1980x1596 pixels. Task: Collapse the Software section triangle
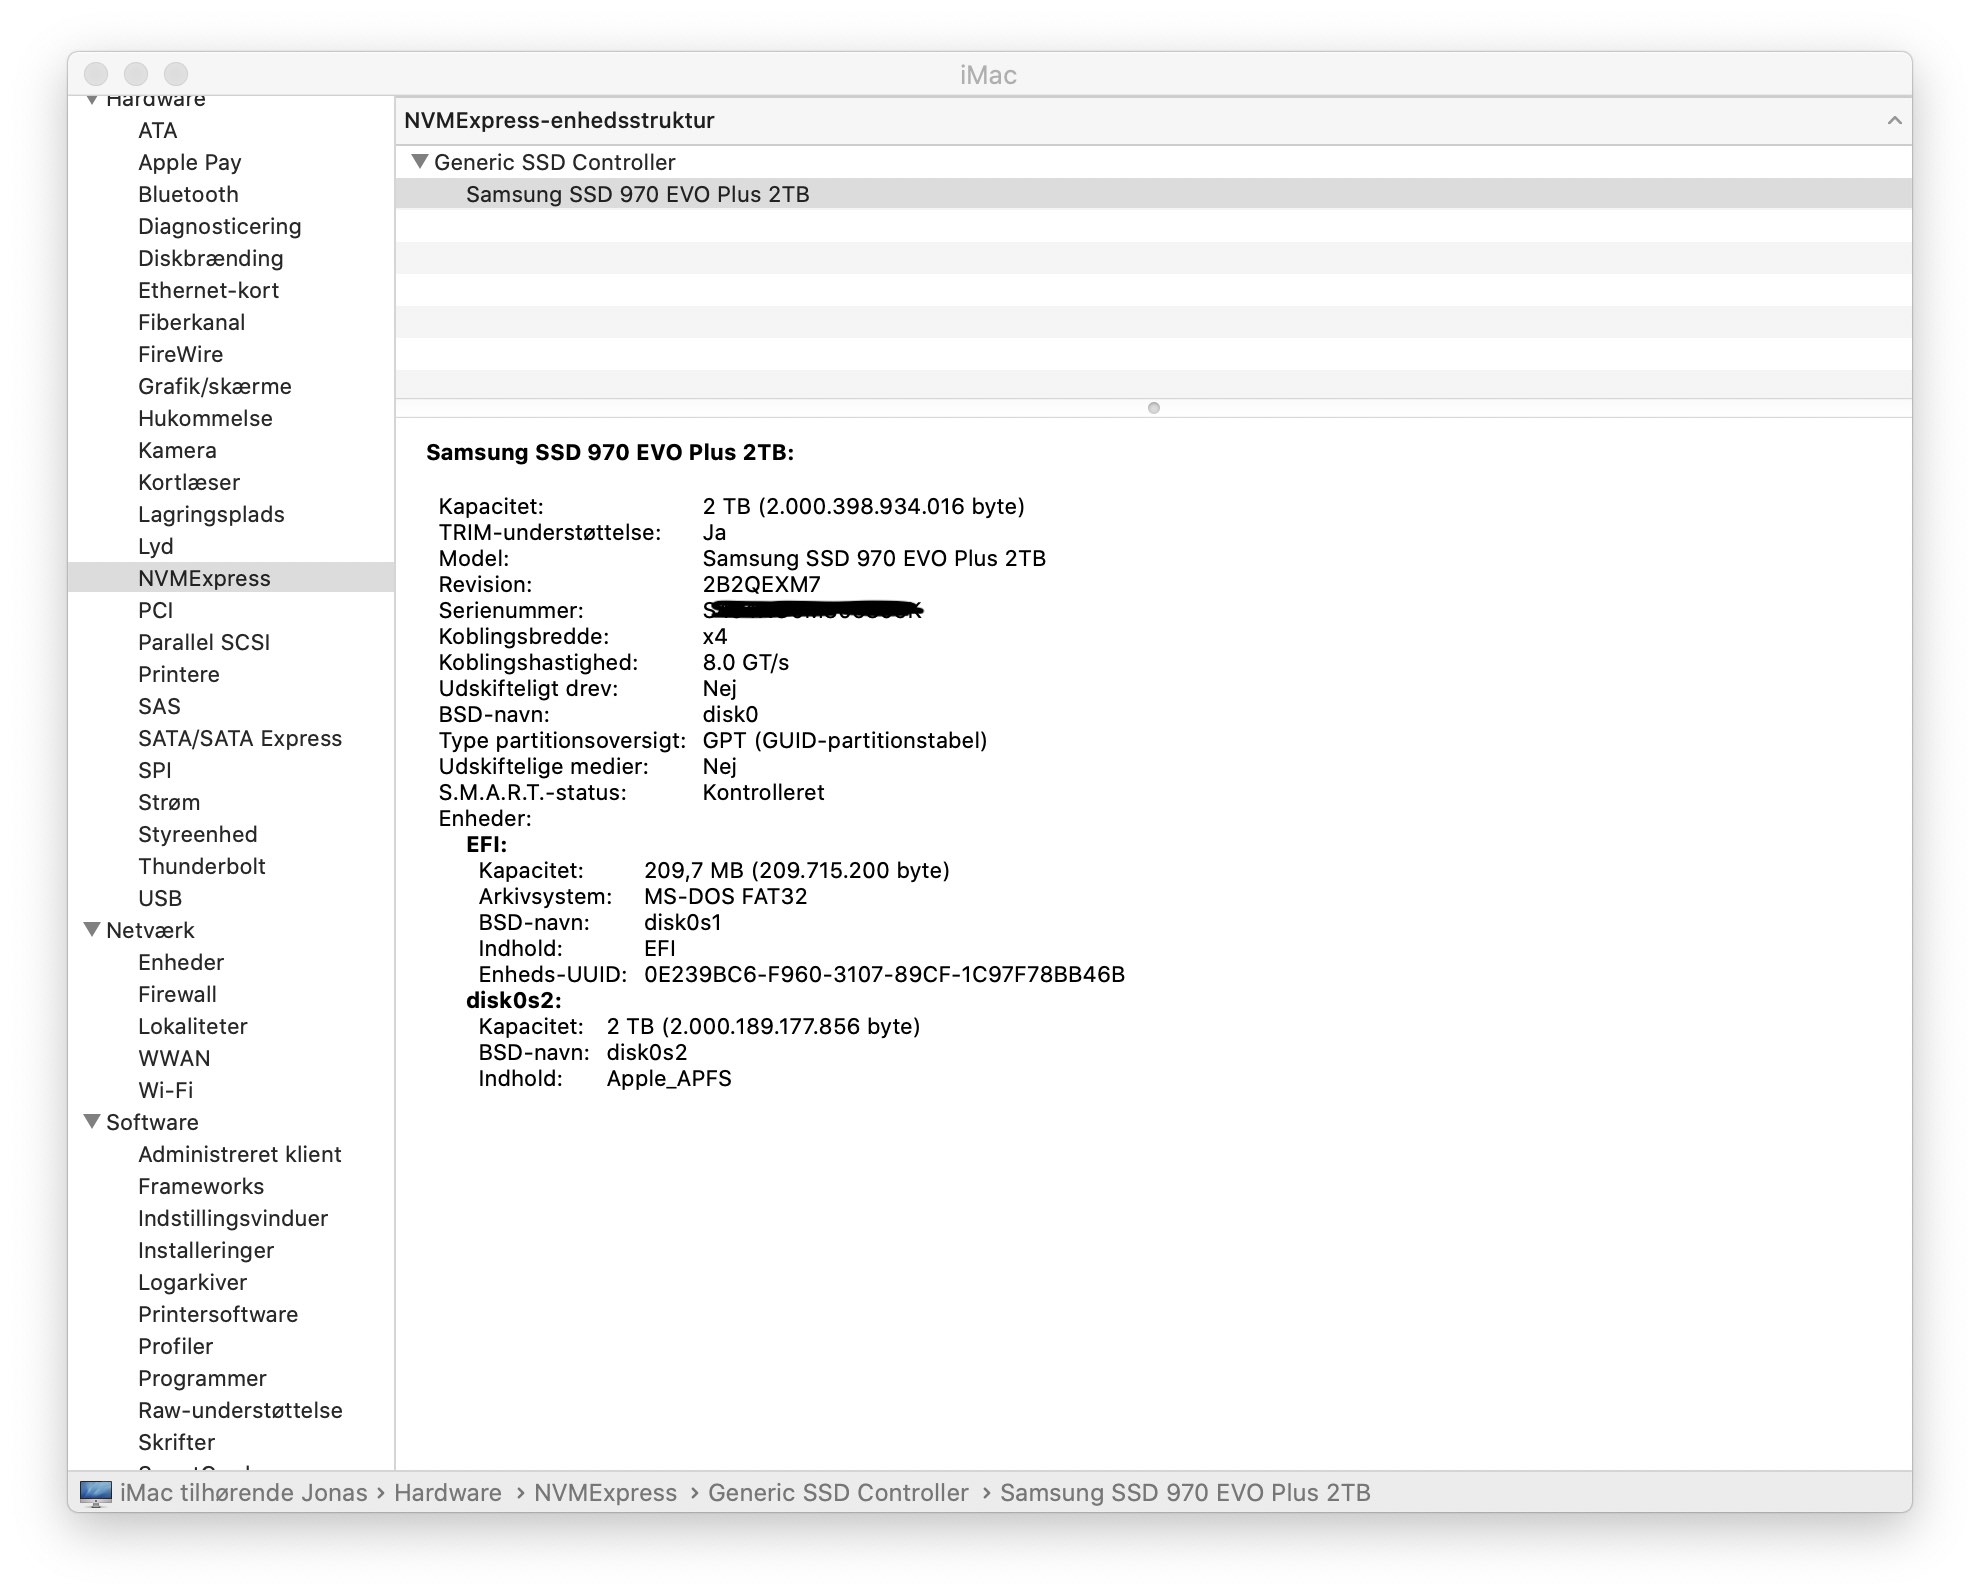tap(92, 1122)
